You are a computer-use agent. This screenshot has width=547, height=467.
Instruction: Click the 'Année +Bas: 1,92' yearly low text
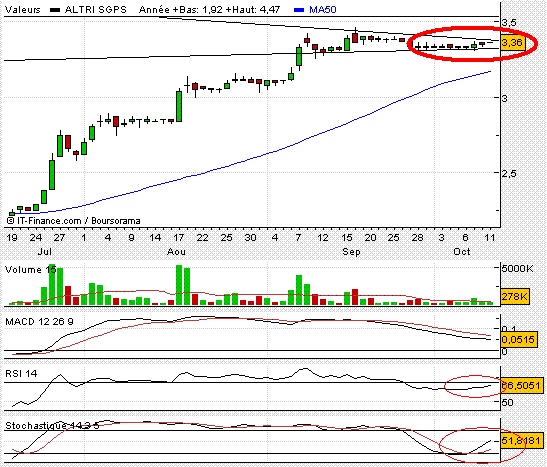(x=181, y=9)
